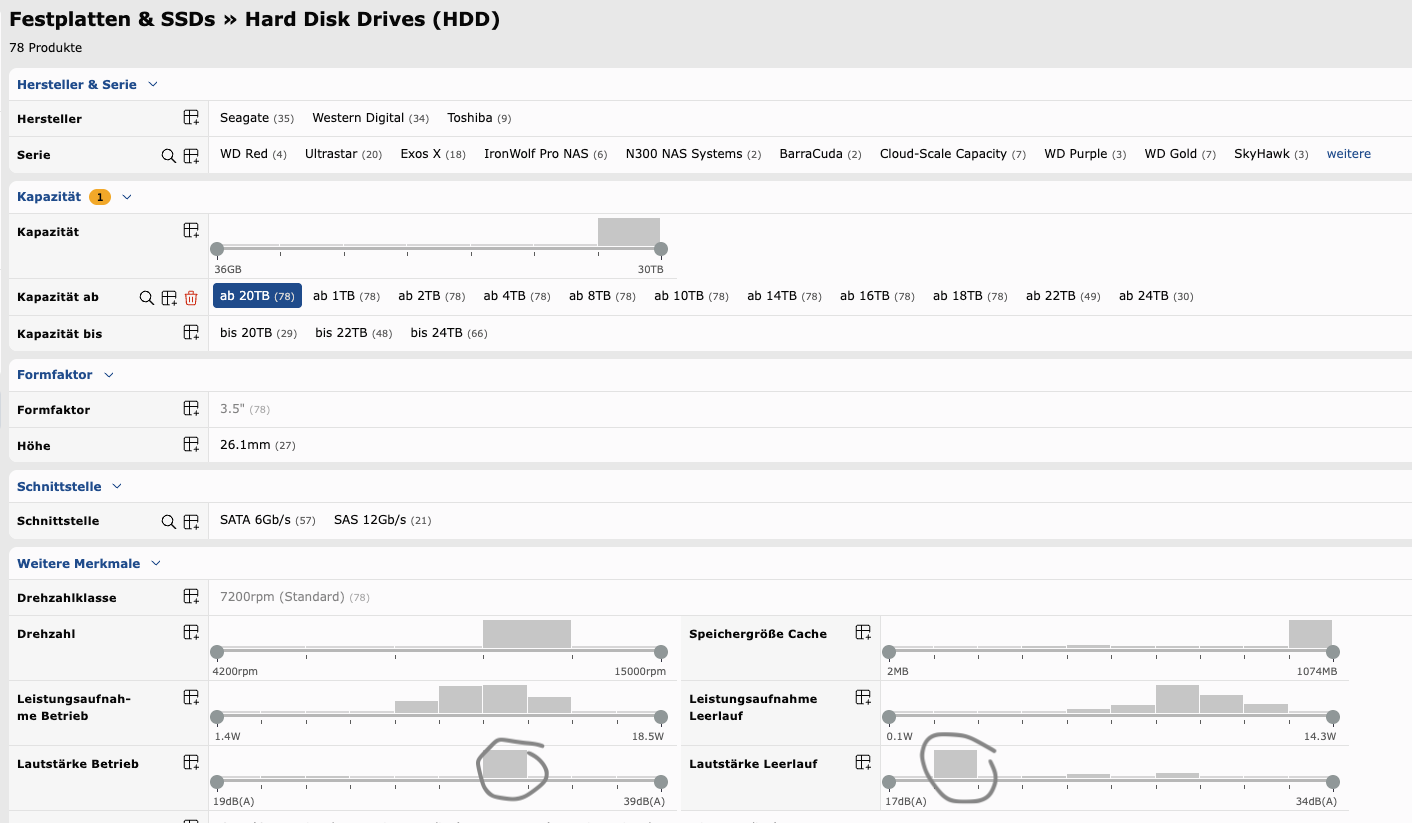Select the WD Gold series filter
The width and height of the screenshot is (1412, 823).
1180,154
